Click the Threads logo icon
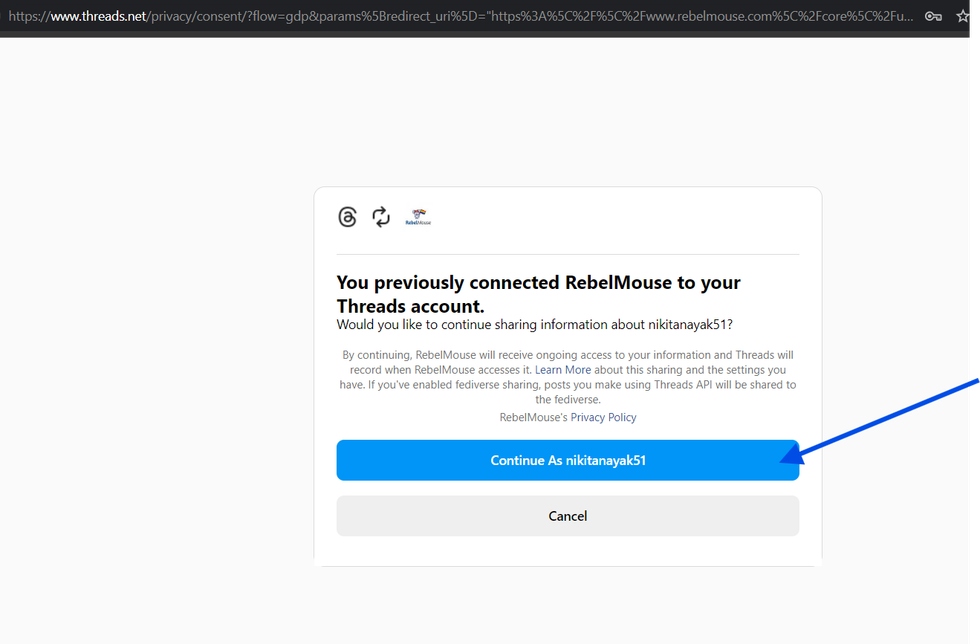980x644 pixels. coord(347,217)
